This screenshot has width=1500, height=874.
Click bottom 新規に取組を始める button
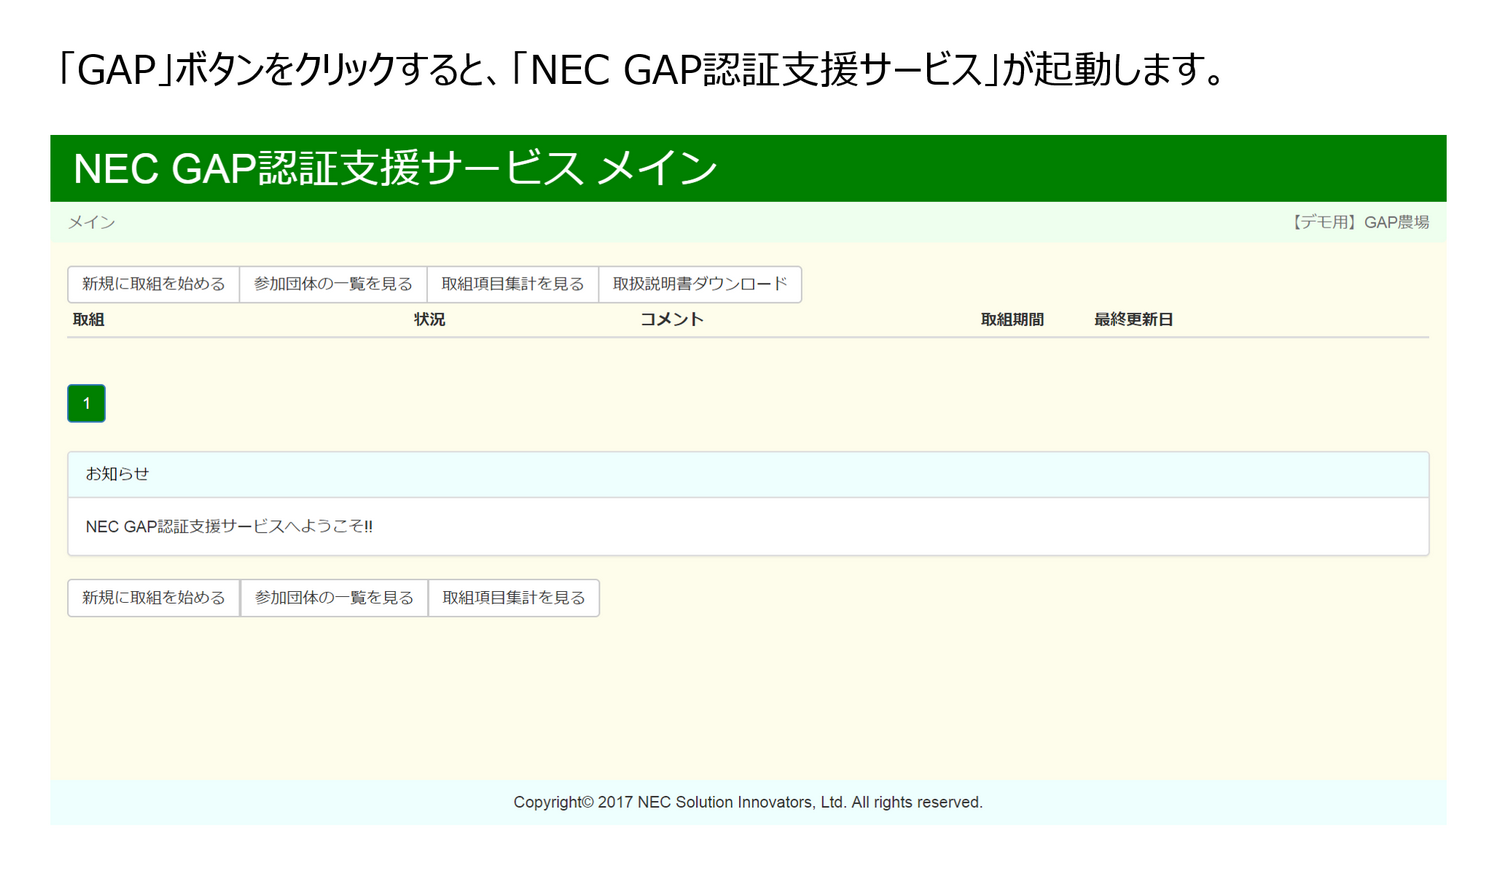[x=154, y=598]
